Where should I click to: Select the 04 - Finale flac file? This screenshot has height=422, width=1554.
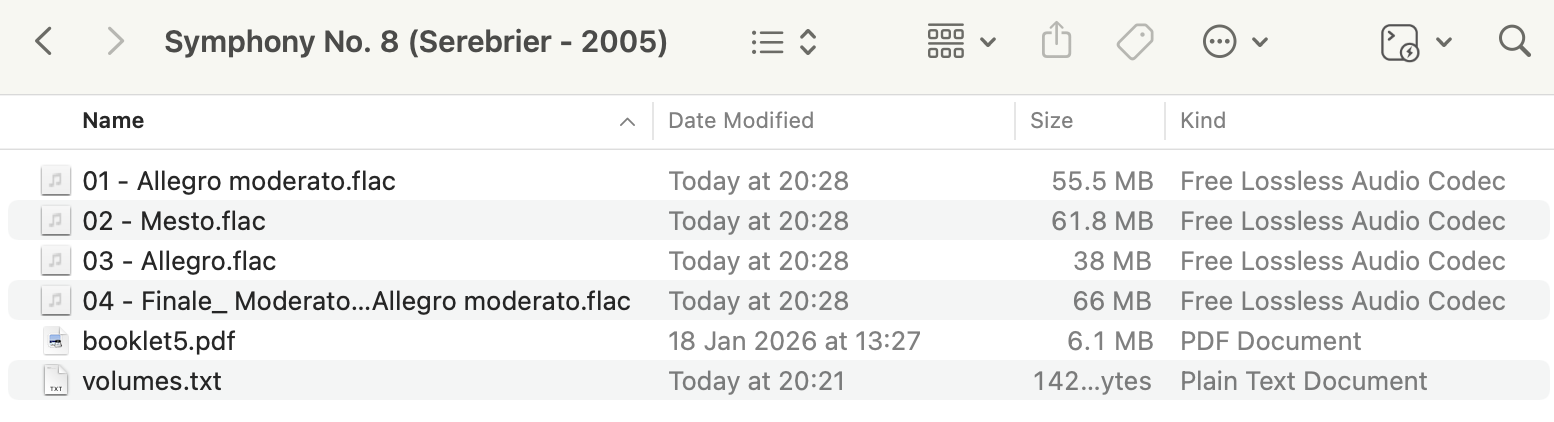point(356,301)
